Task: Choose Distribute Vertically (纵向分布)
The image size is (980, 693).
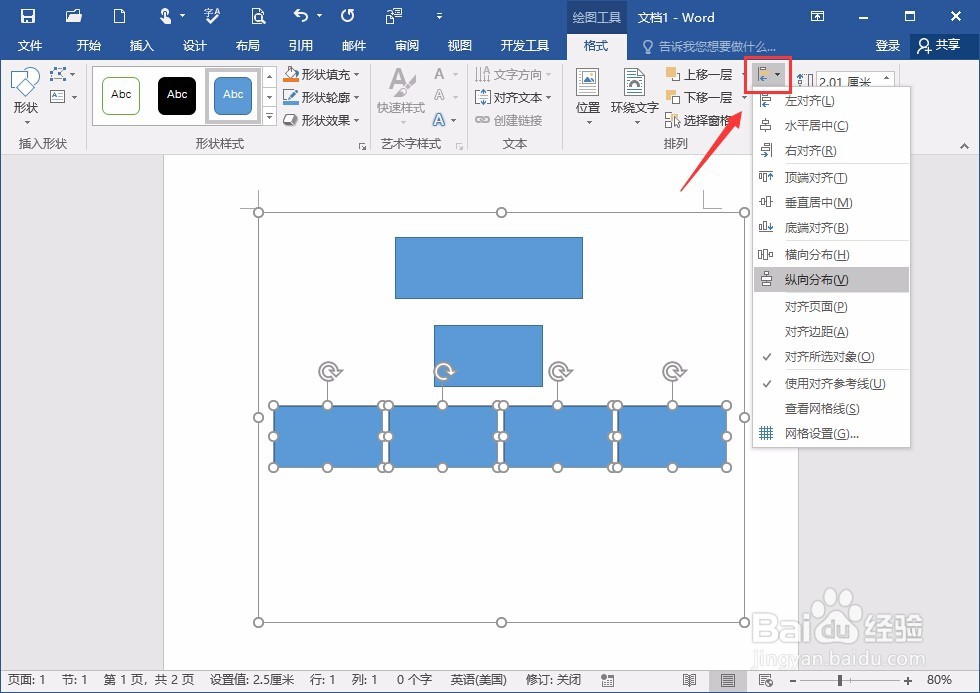Action: [831, 279]
